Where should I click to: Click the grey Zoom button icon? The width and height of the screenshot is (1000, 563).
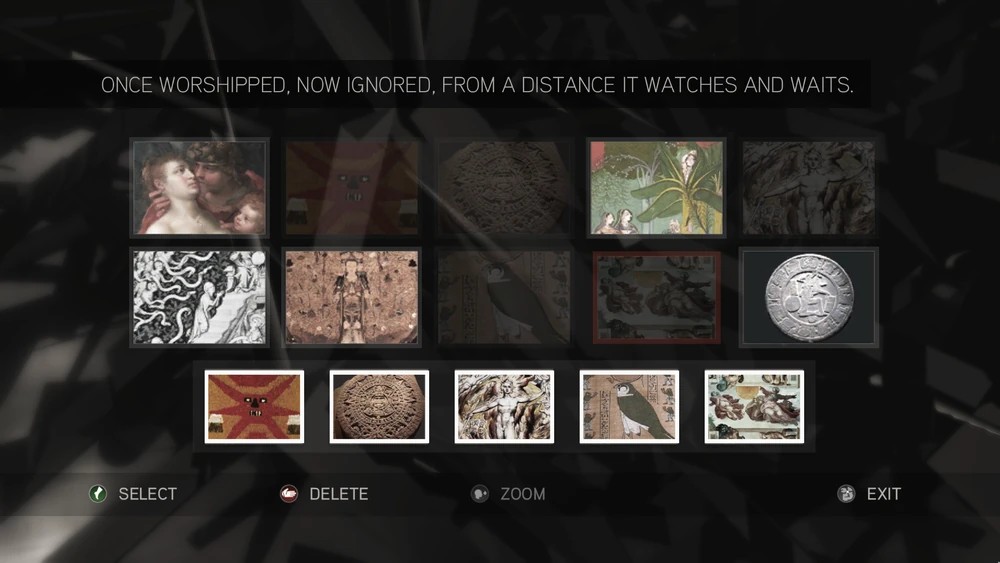click(x=480, y=494)
